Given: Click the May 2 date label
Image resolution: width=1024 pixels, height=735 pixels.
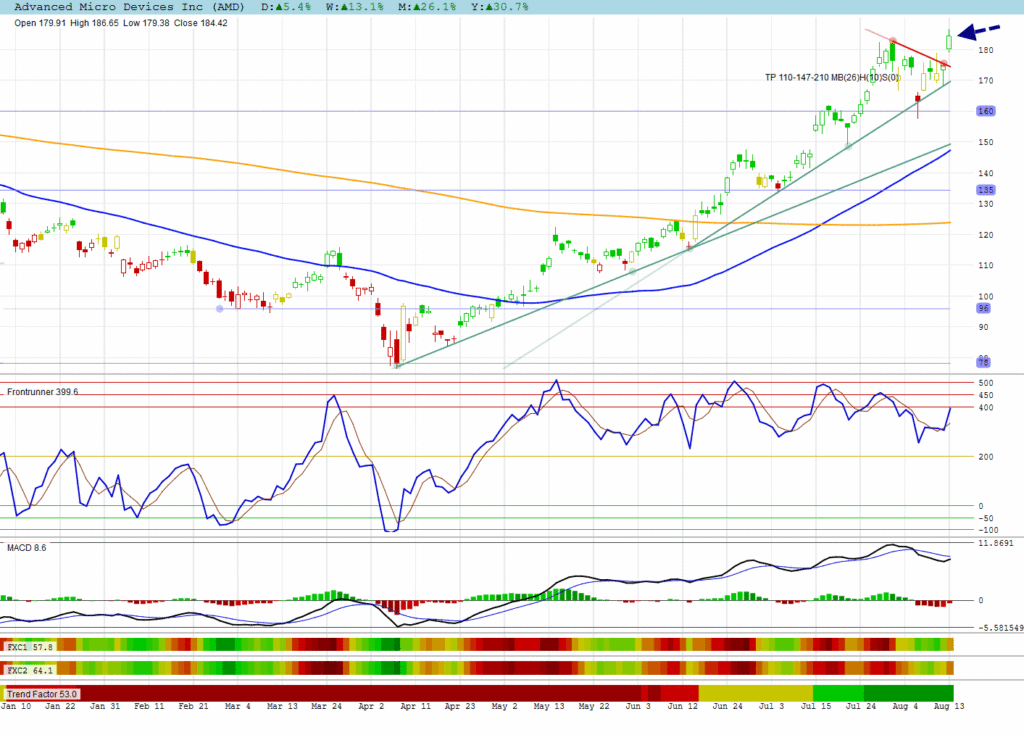Looking at the screenshot, I should click(x=505, y=706).
